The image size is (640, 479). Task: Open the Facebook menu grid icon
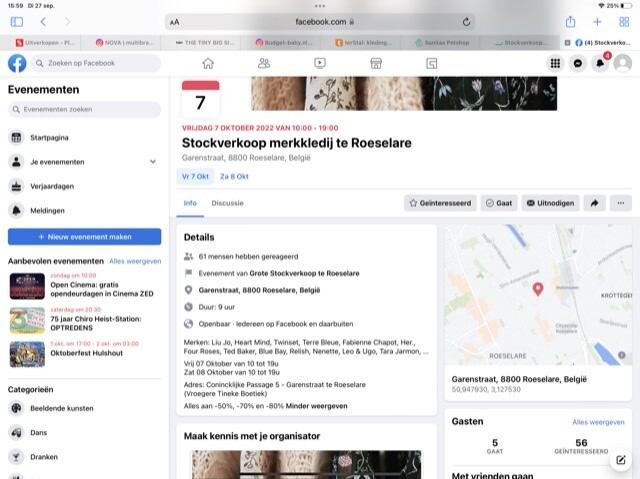coord(555,63)
